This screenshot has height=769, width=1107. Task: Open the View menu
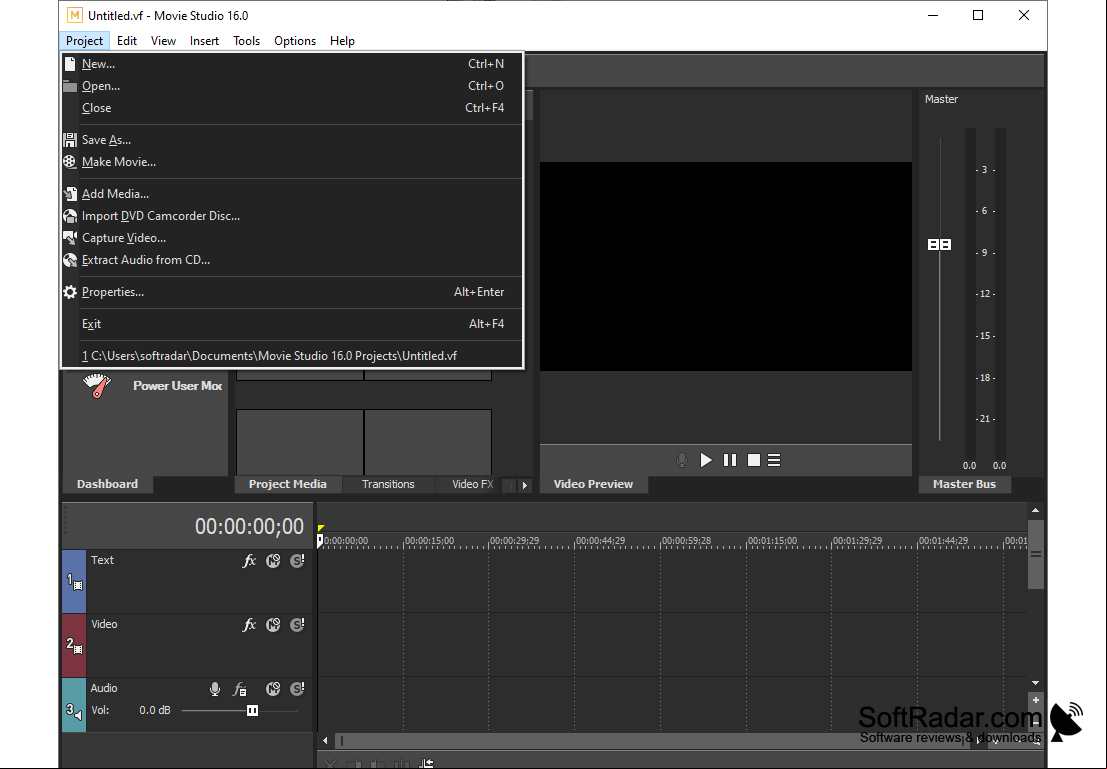pos(163,41)
